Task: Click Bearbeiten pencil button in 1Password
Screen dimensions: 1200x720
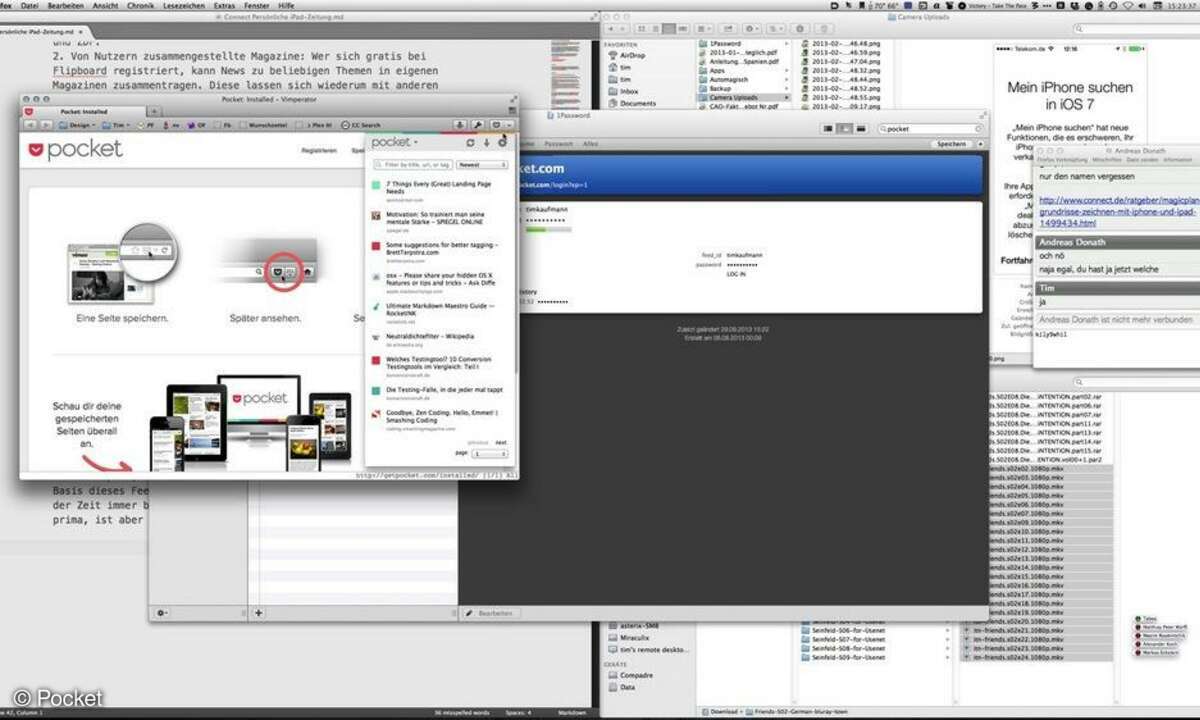Action: point(490,613)
